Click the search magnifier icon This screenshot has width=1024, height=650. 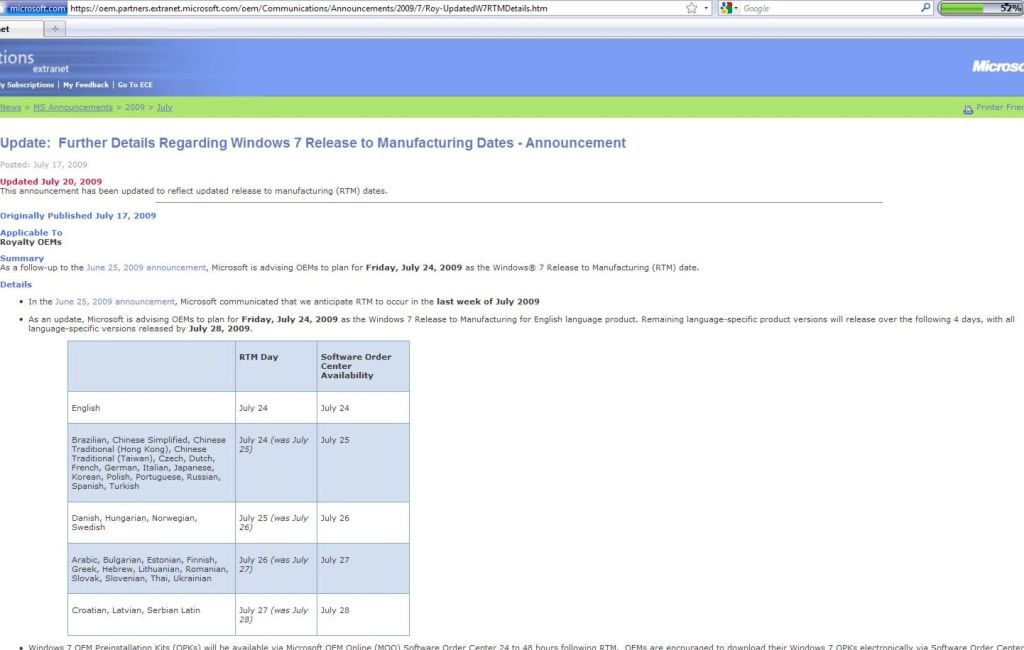coord(925,8)
